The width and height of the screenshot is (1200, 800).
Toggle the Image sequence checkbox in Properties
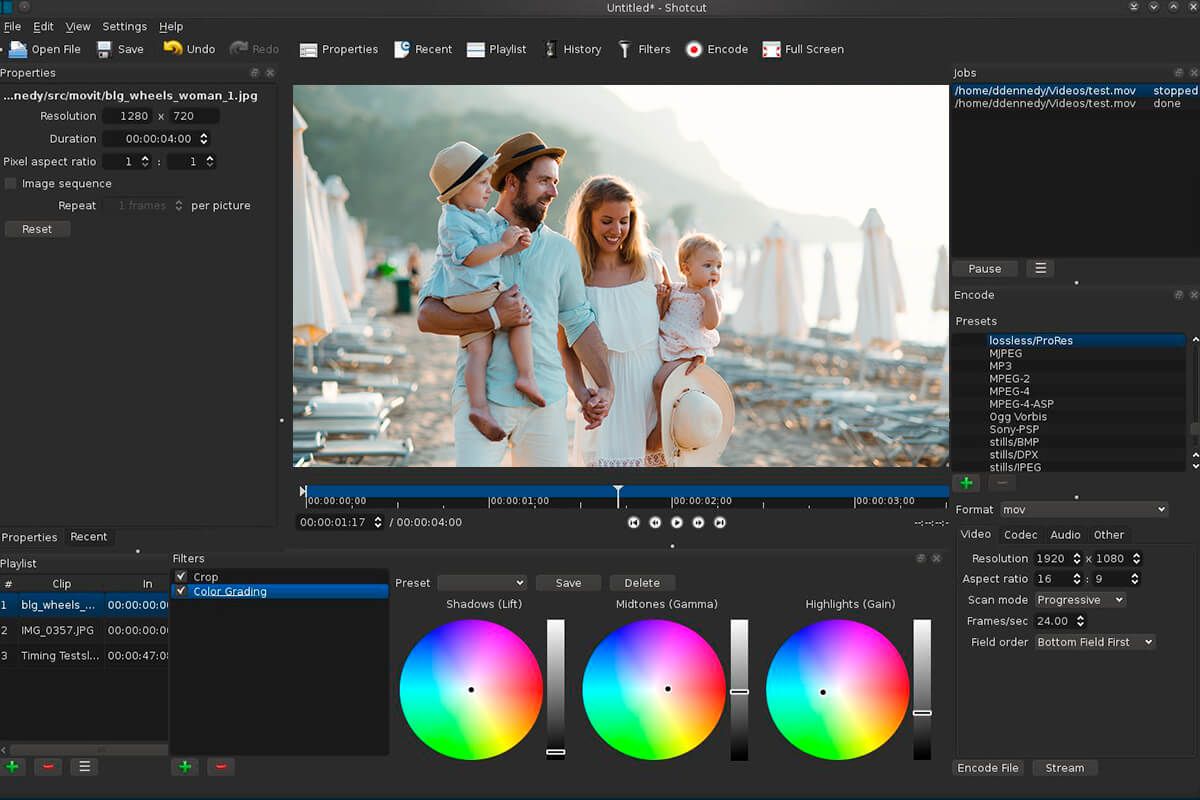(x=10, y=183)
